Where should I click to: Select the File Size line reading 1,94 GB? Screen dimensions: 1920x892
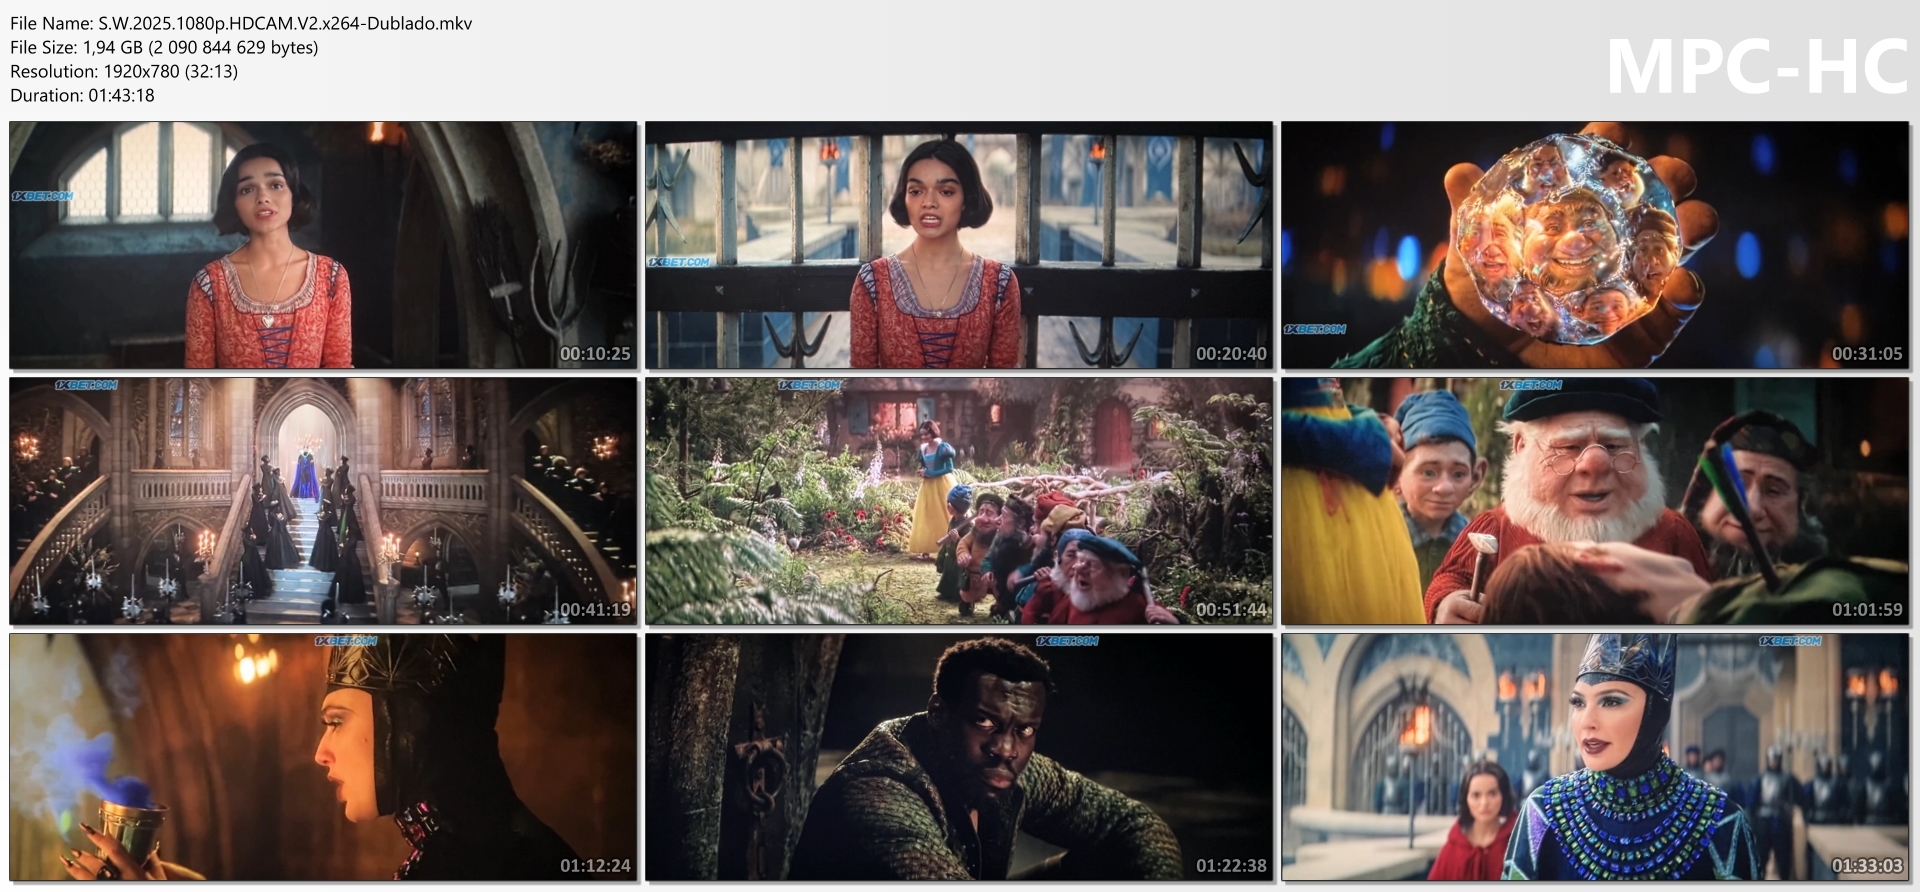[x=164, y=47]
